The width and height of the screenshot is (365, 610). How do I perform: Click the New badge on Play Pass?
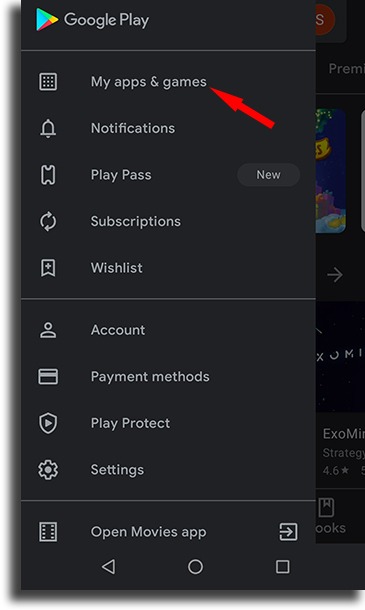coord(268,175)
